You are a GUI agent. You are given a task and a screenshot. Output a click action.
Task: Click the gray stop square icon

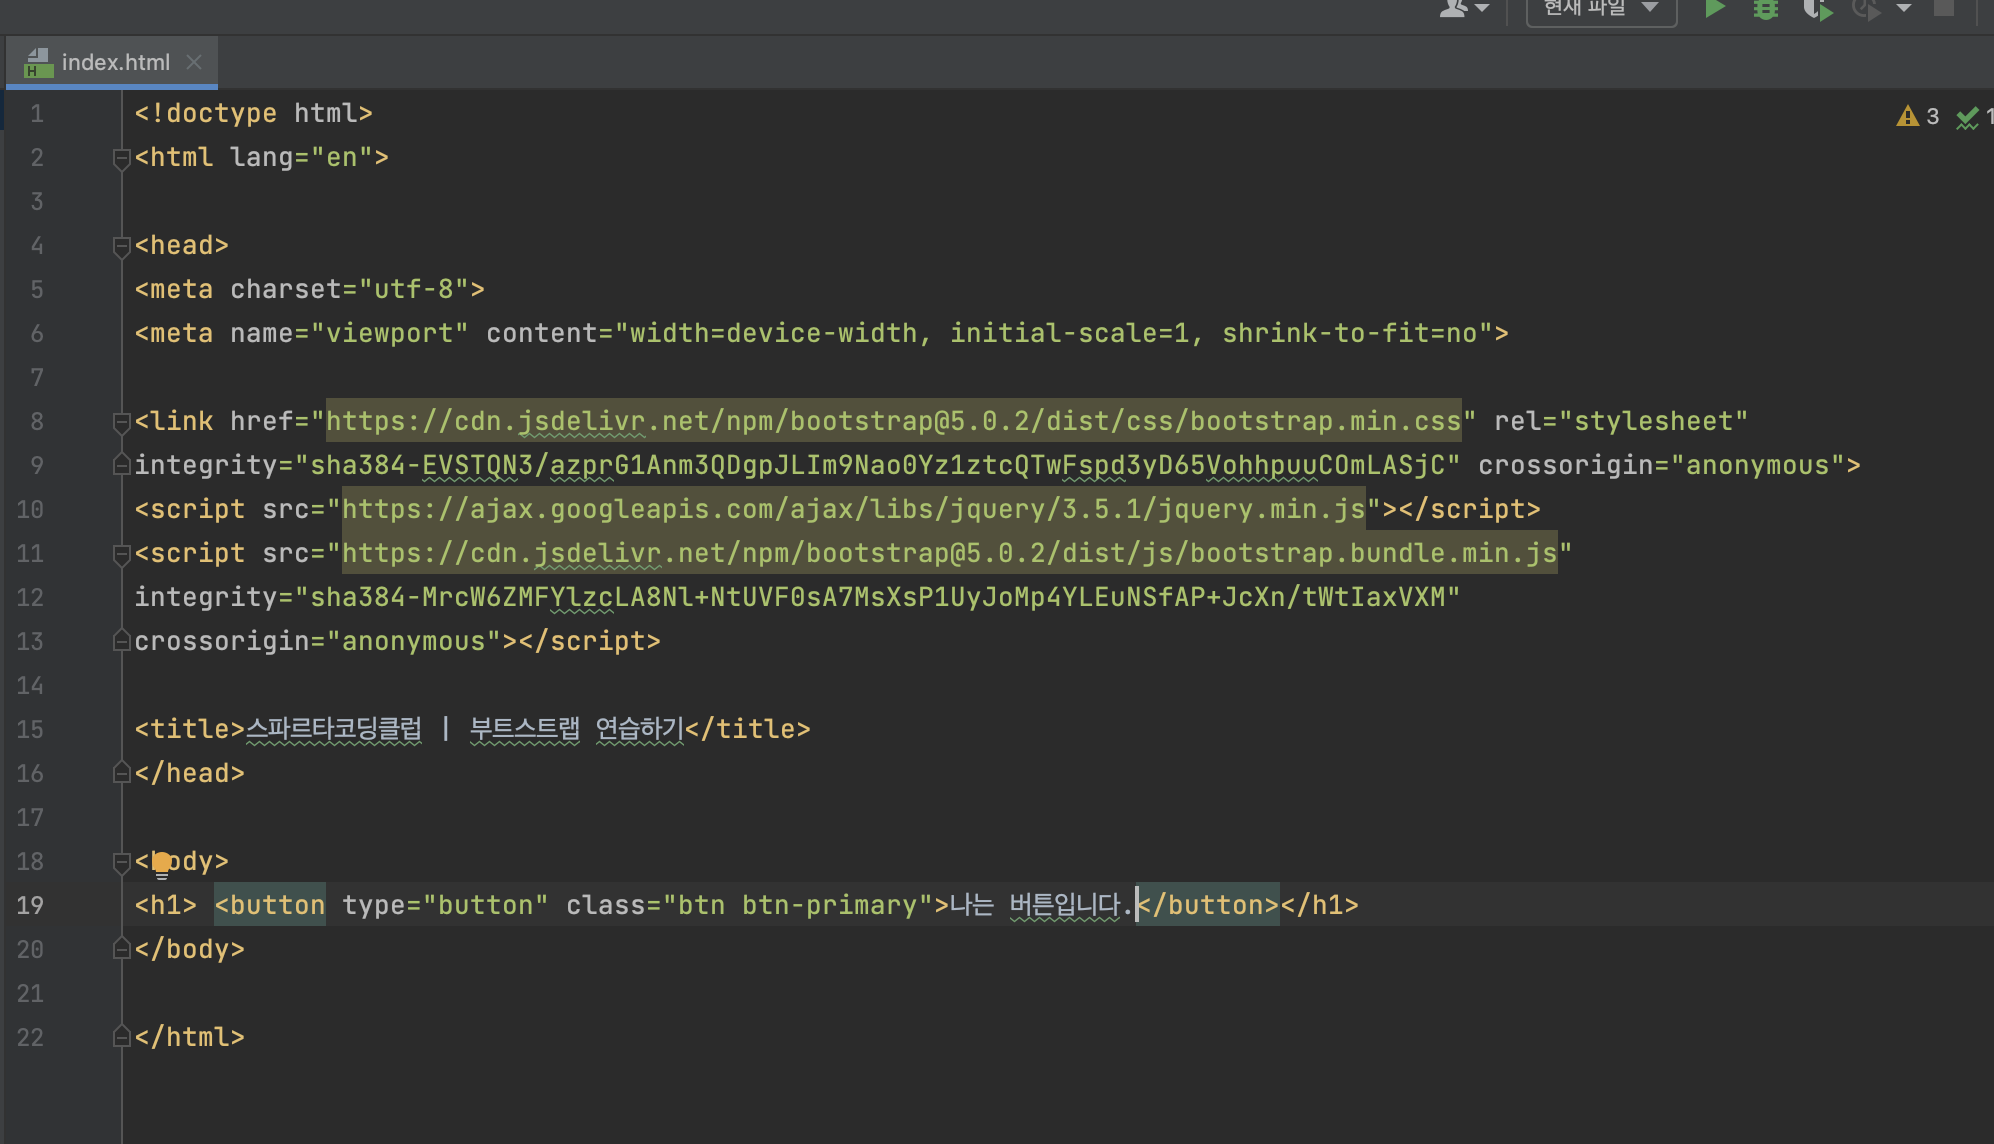[1943, 8]
